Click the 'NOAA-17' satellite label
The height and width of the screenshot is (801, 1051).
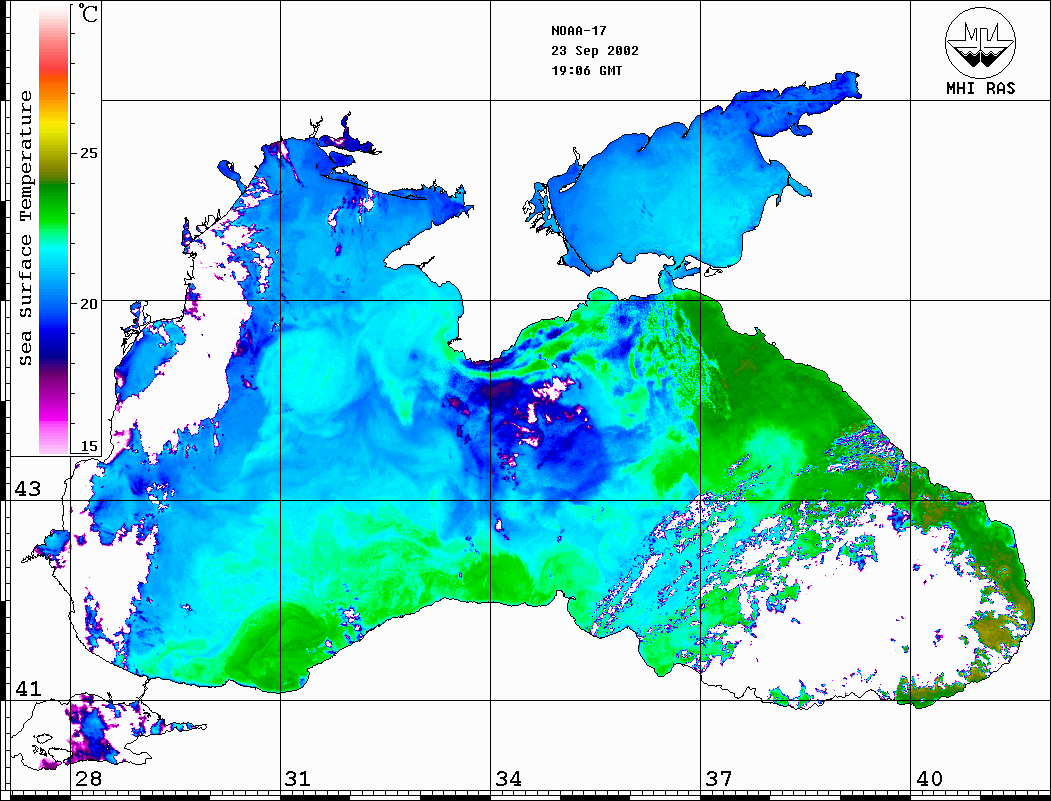(x=578, y=31)
